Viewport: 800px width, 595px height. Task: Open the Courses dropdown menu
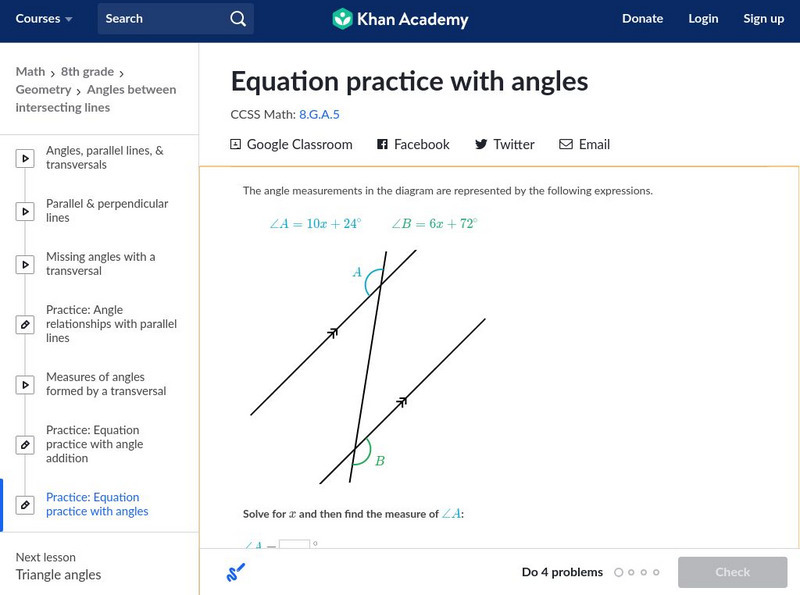[x=44, y=19]
